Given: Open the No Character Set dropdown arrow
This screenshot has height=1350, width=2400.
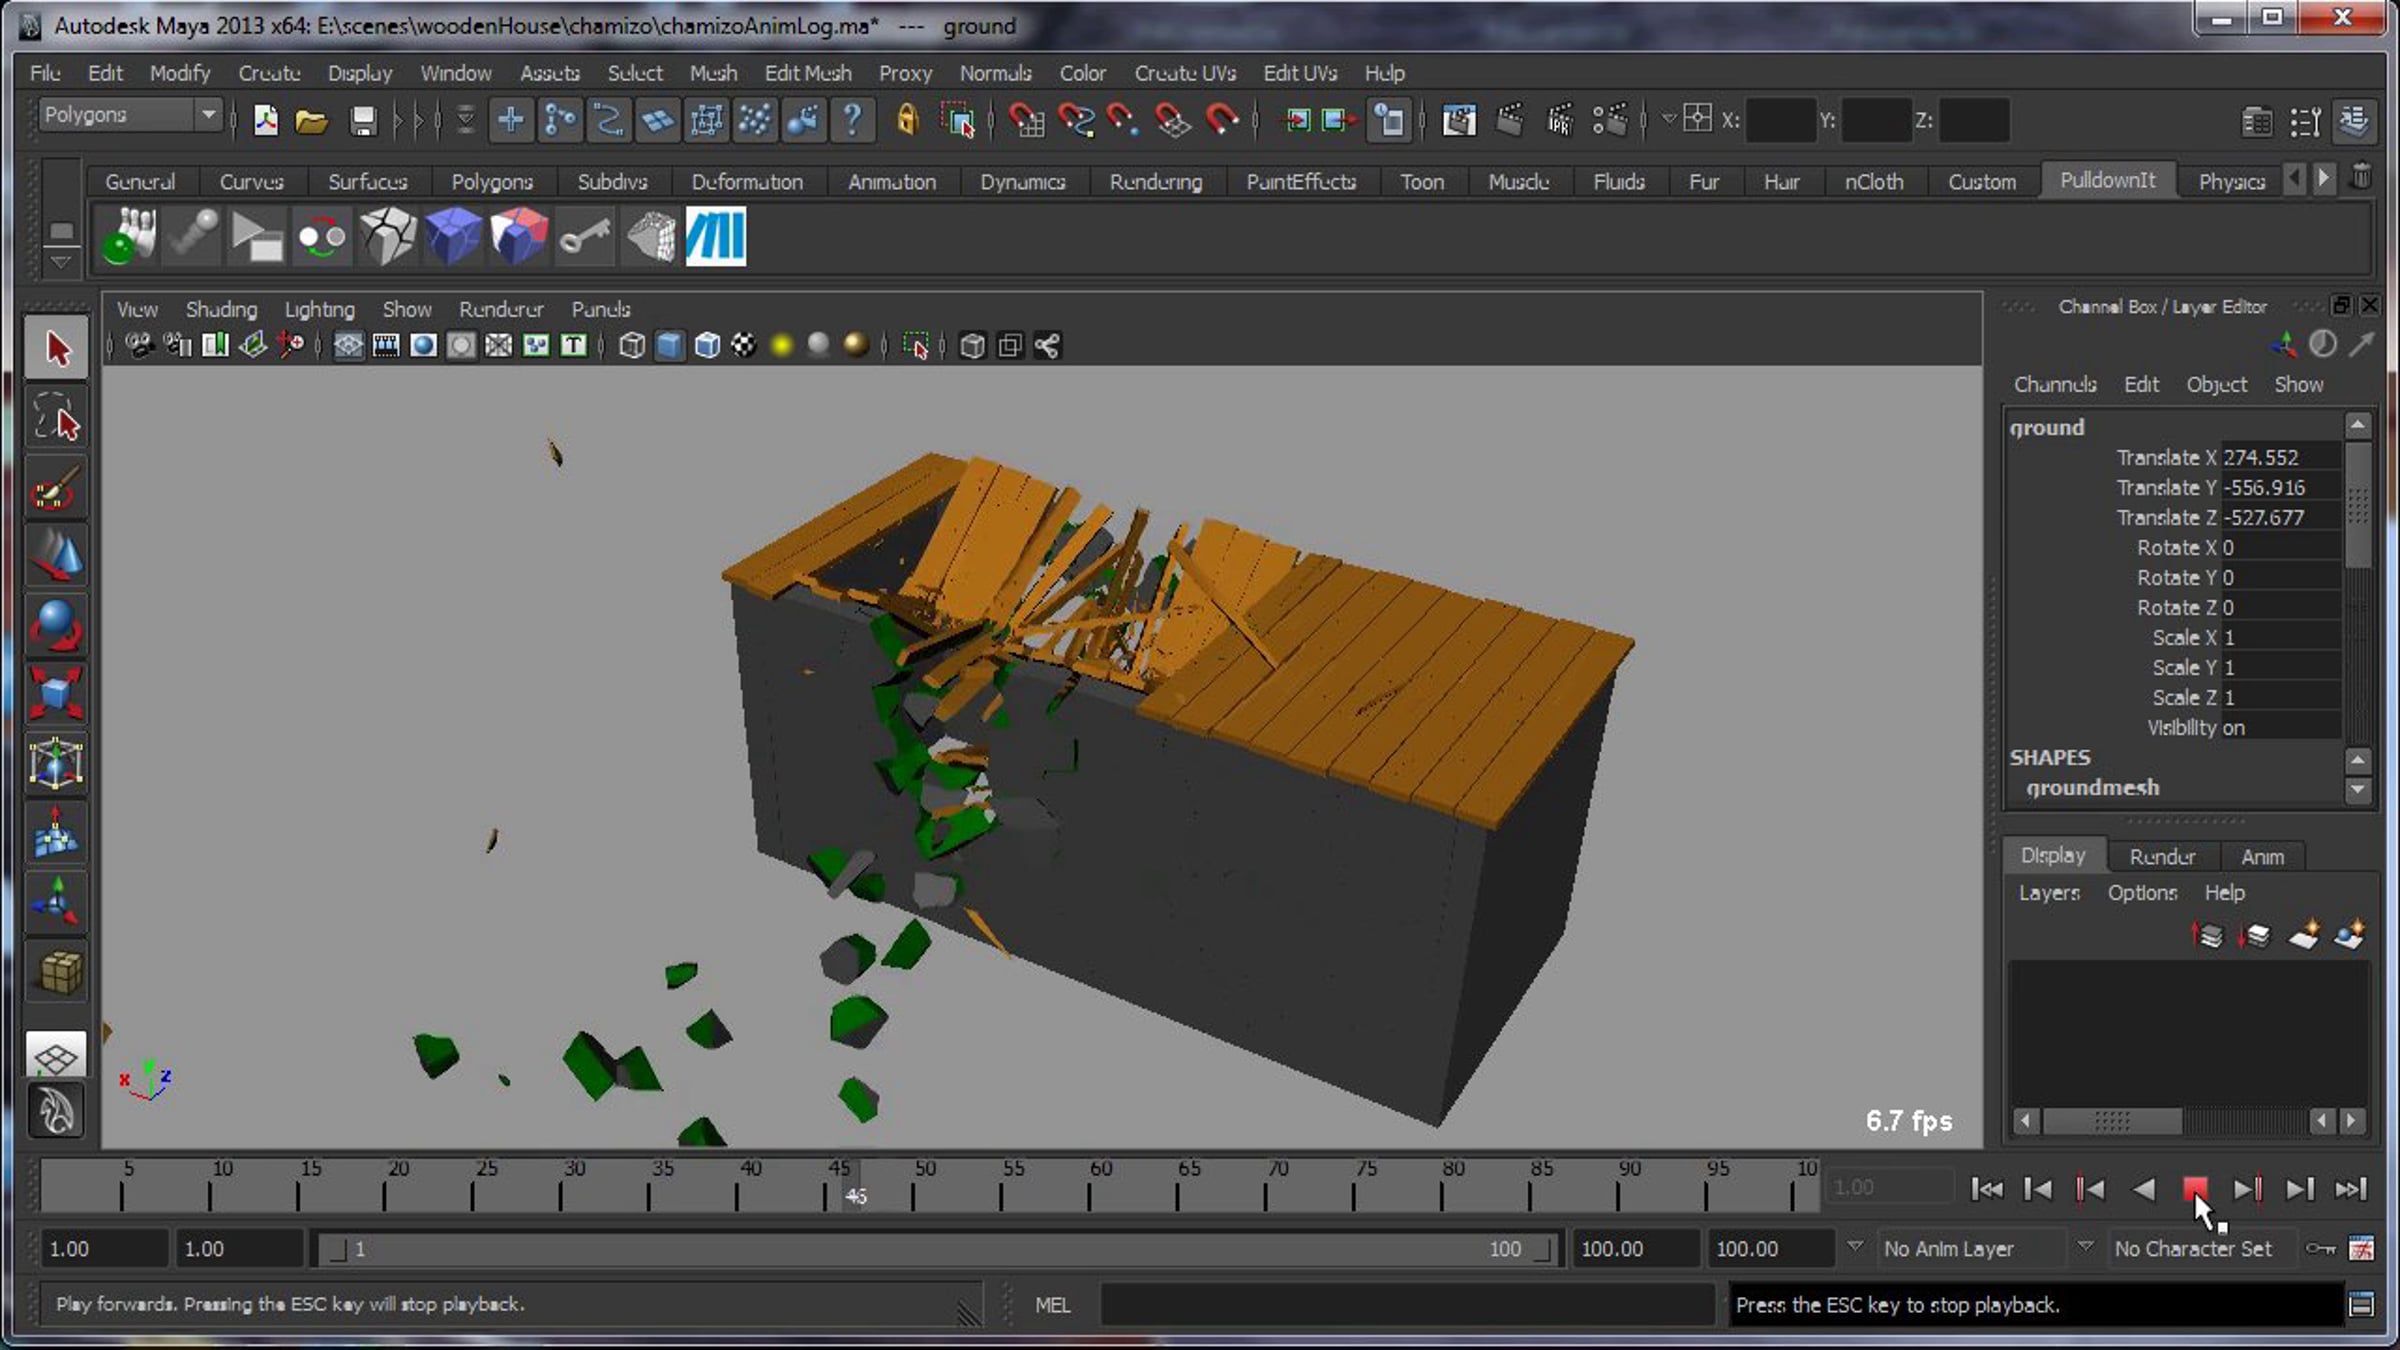Looking at the screenshot, I should pos(2085,1247).
